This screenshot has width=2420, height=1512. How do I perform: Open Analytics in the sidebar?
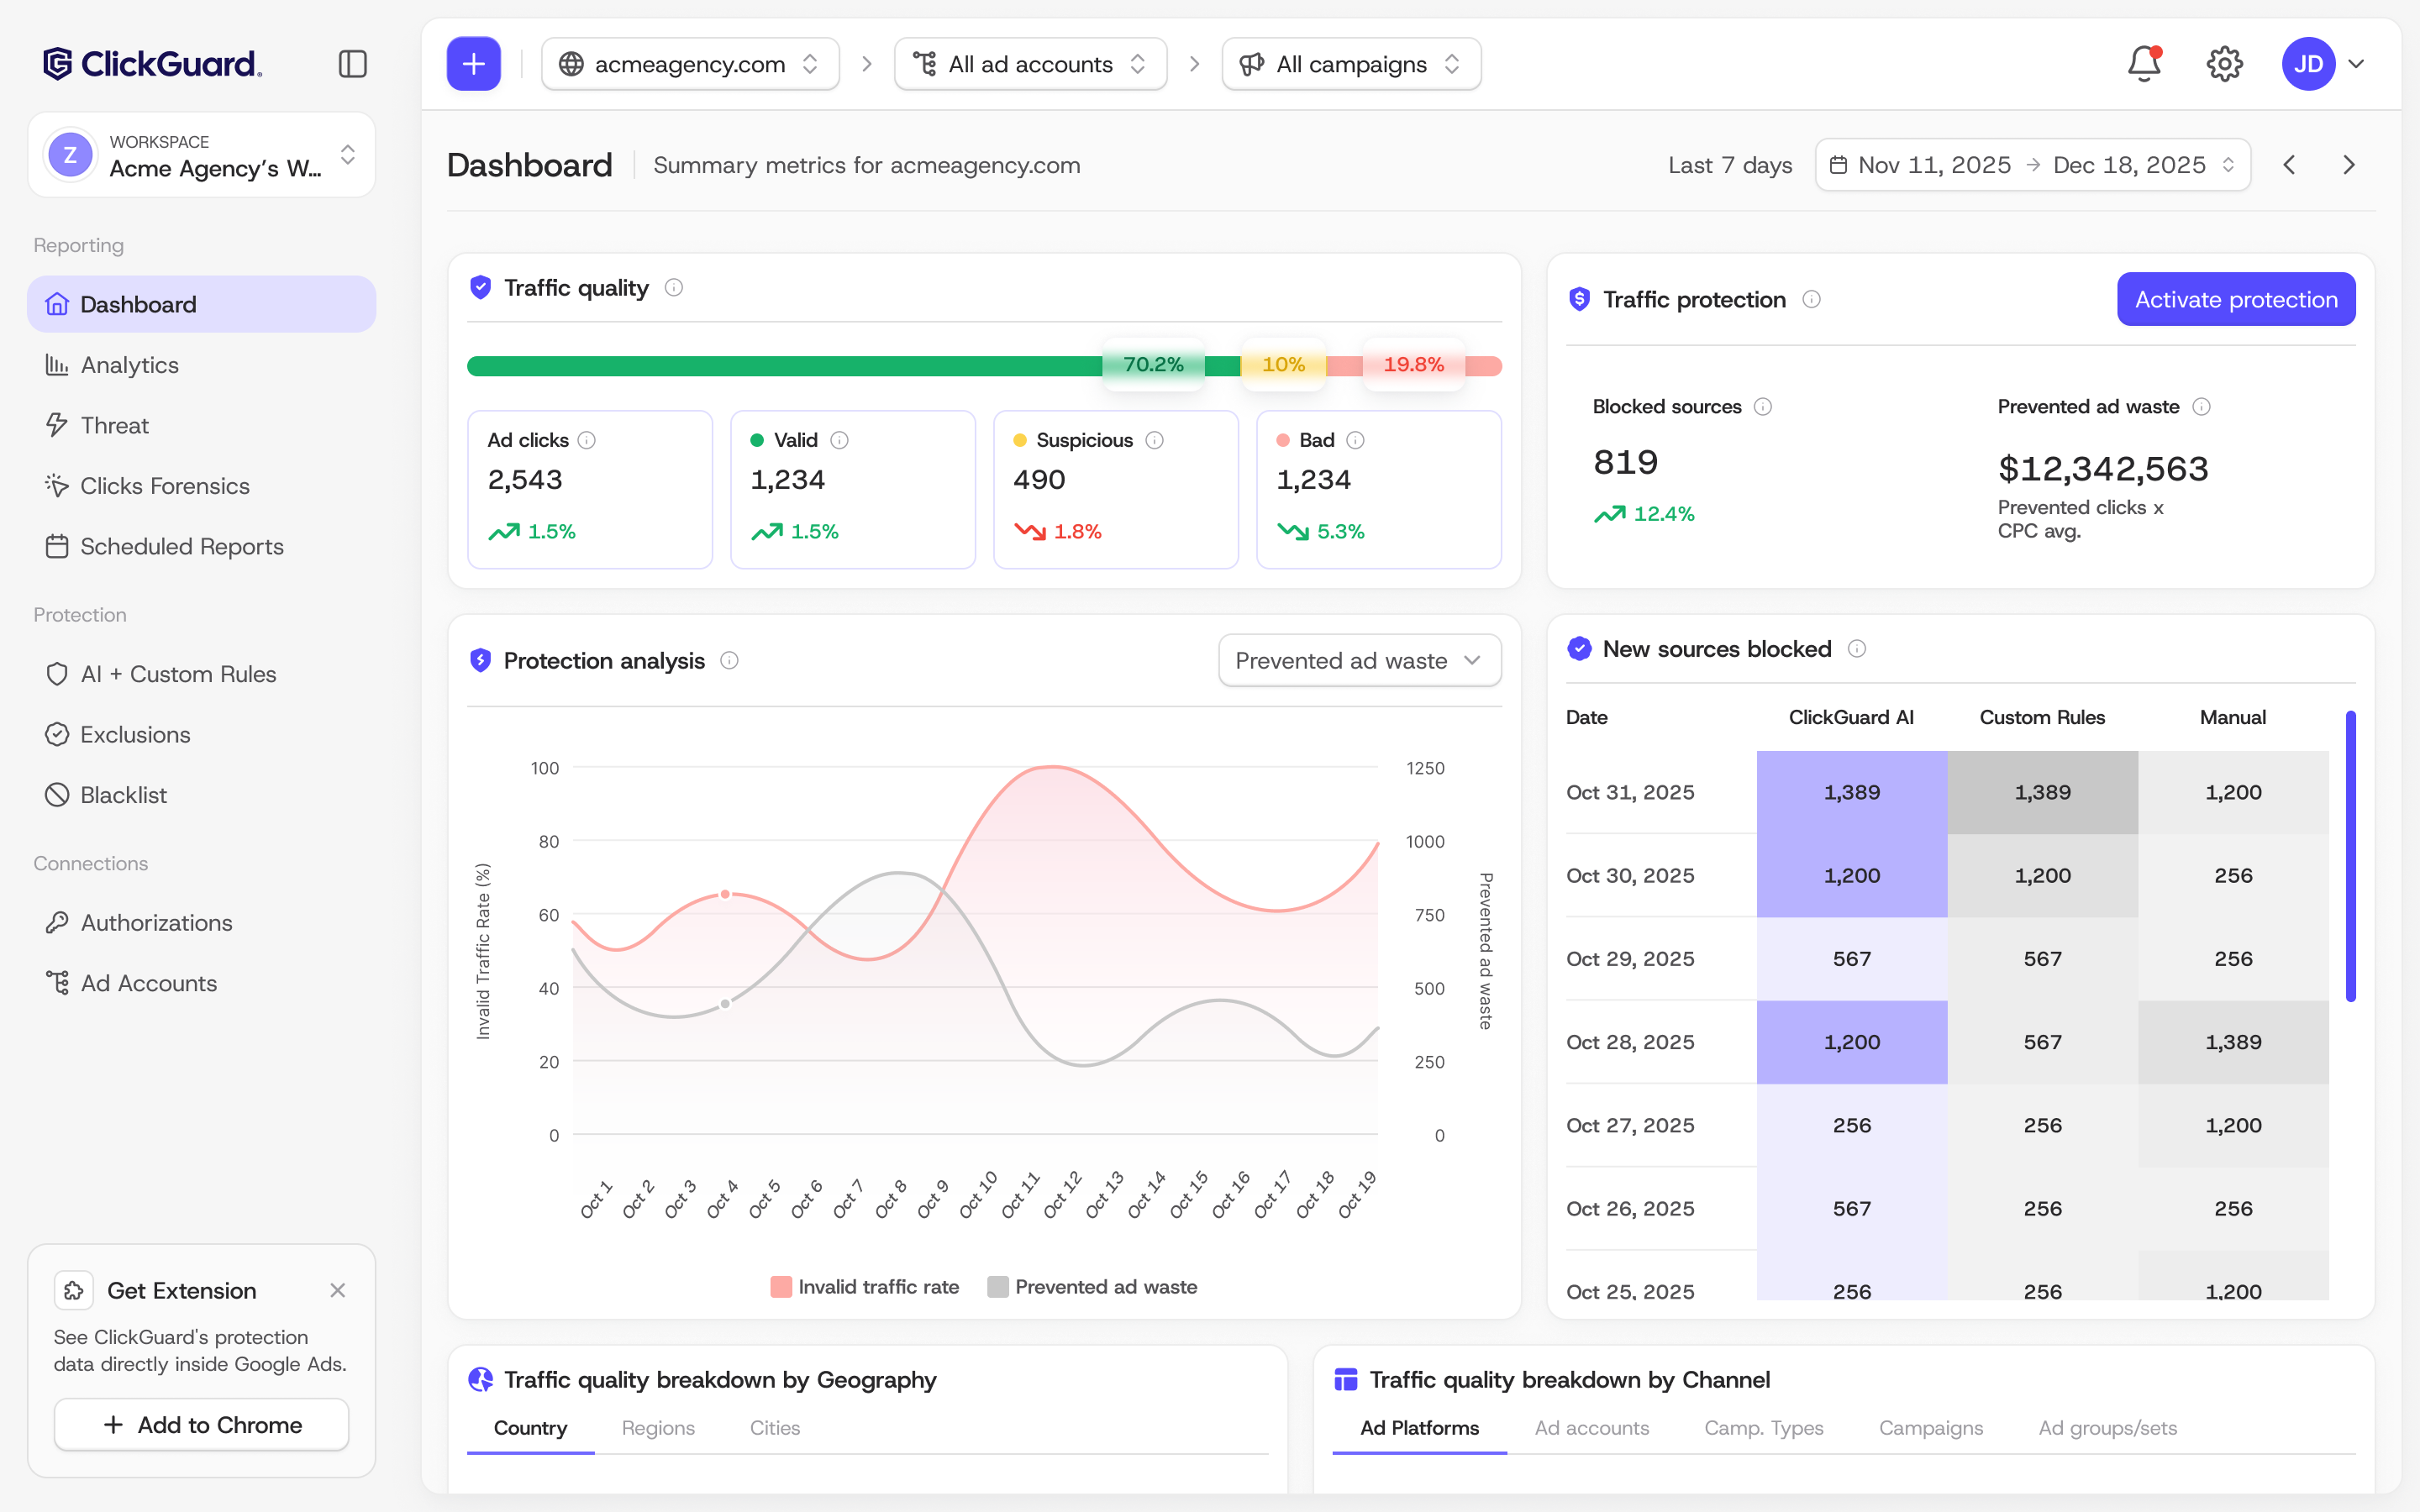pyautogui.click(x=202, y=365)
